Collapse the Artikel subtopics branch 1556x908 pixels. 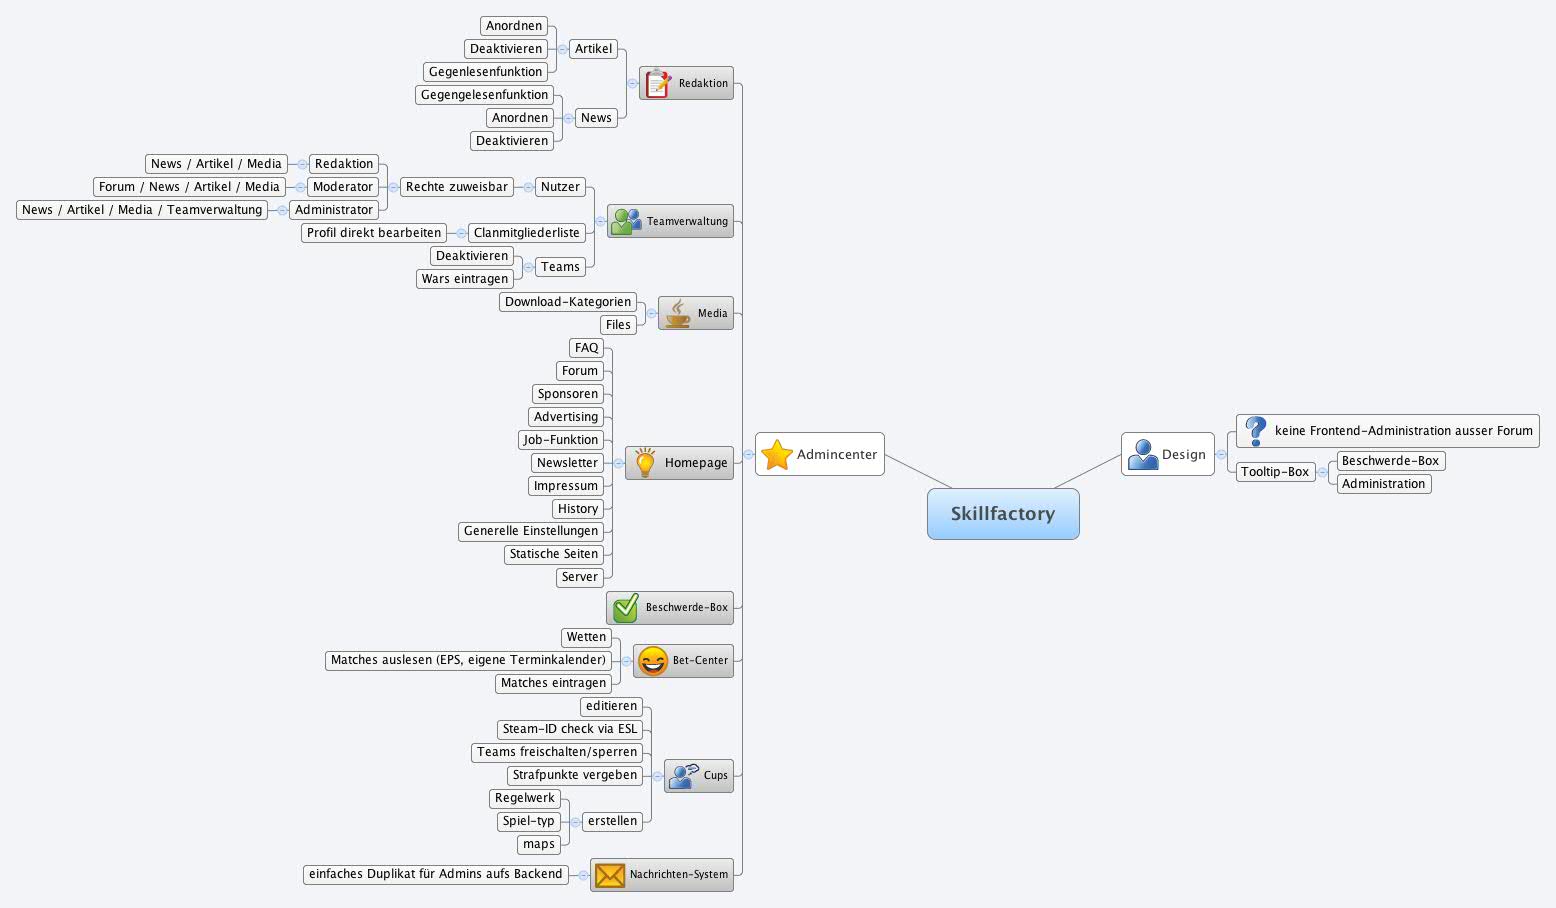click(x=562, y=48)
